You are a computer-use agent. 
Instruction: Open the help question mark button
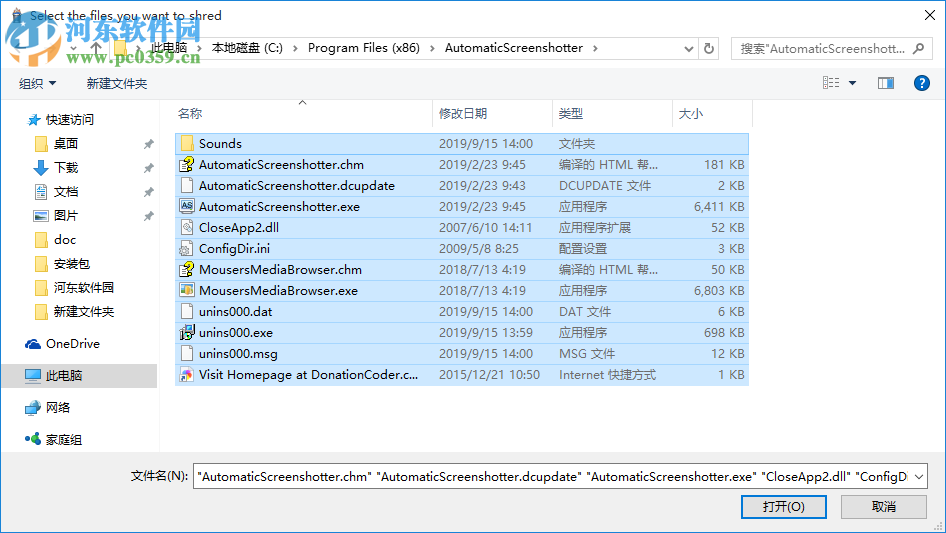pos(922,83)
